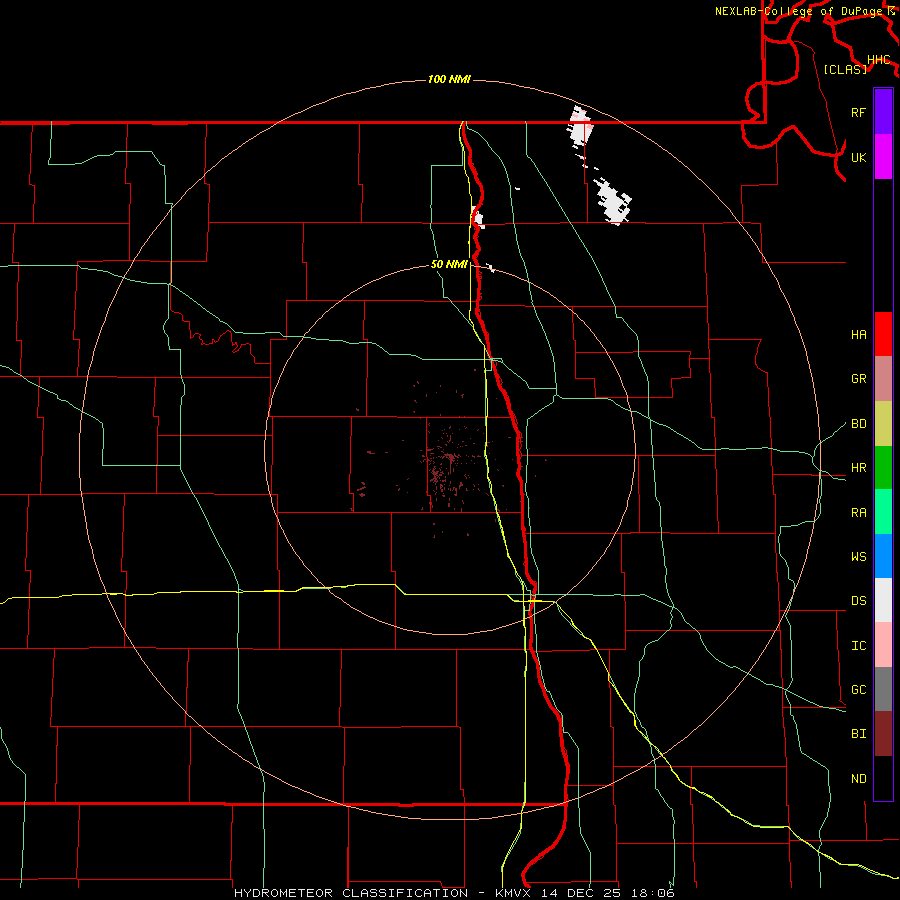The height and width of the screenshot is (900, 900).
Task: Click the GC gray color swatch
Action: pyautogui.click(x=883, y=689)
